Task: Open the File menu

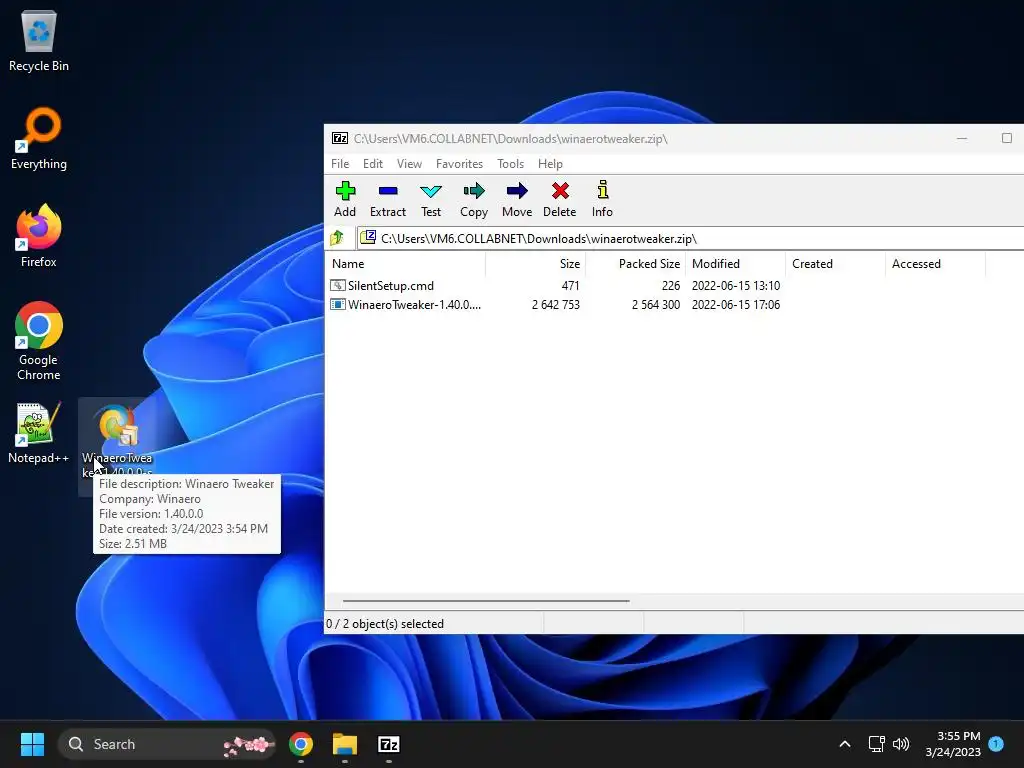Action: pos(340,164)
